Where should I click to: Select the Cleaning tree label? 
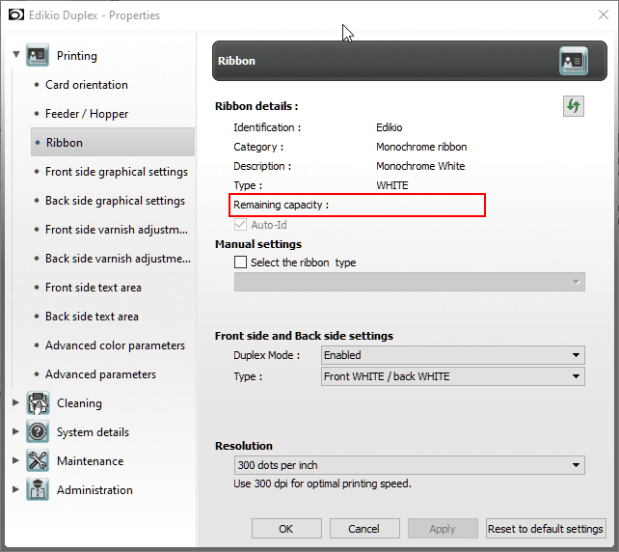click(x=79, y=403)
